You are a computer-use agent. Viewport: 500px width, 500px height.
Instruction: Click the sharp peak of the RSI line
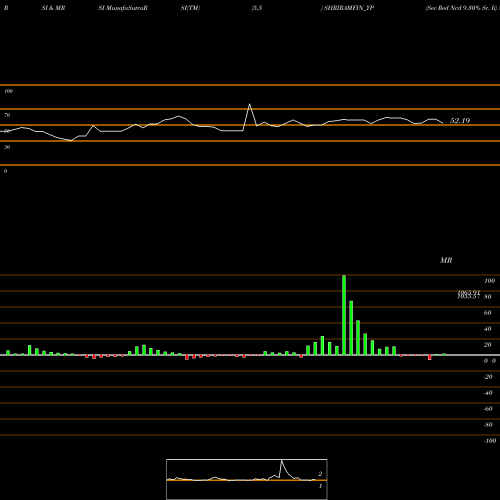pos(249,105)
